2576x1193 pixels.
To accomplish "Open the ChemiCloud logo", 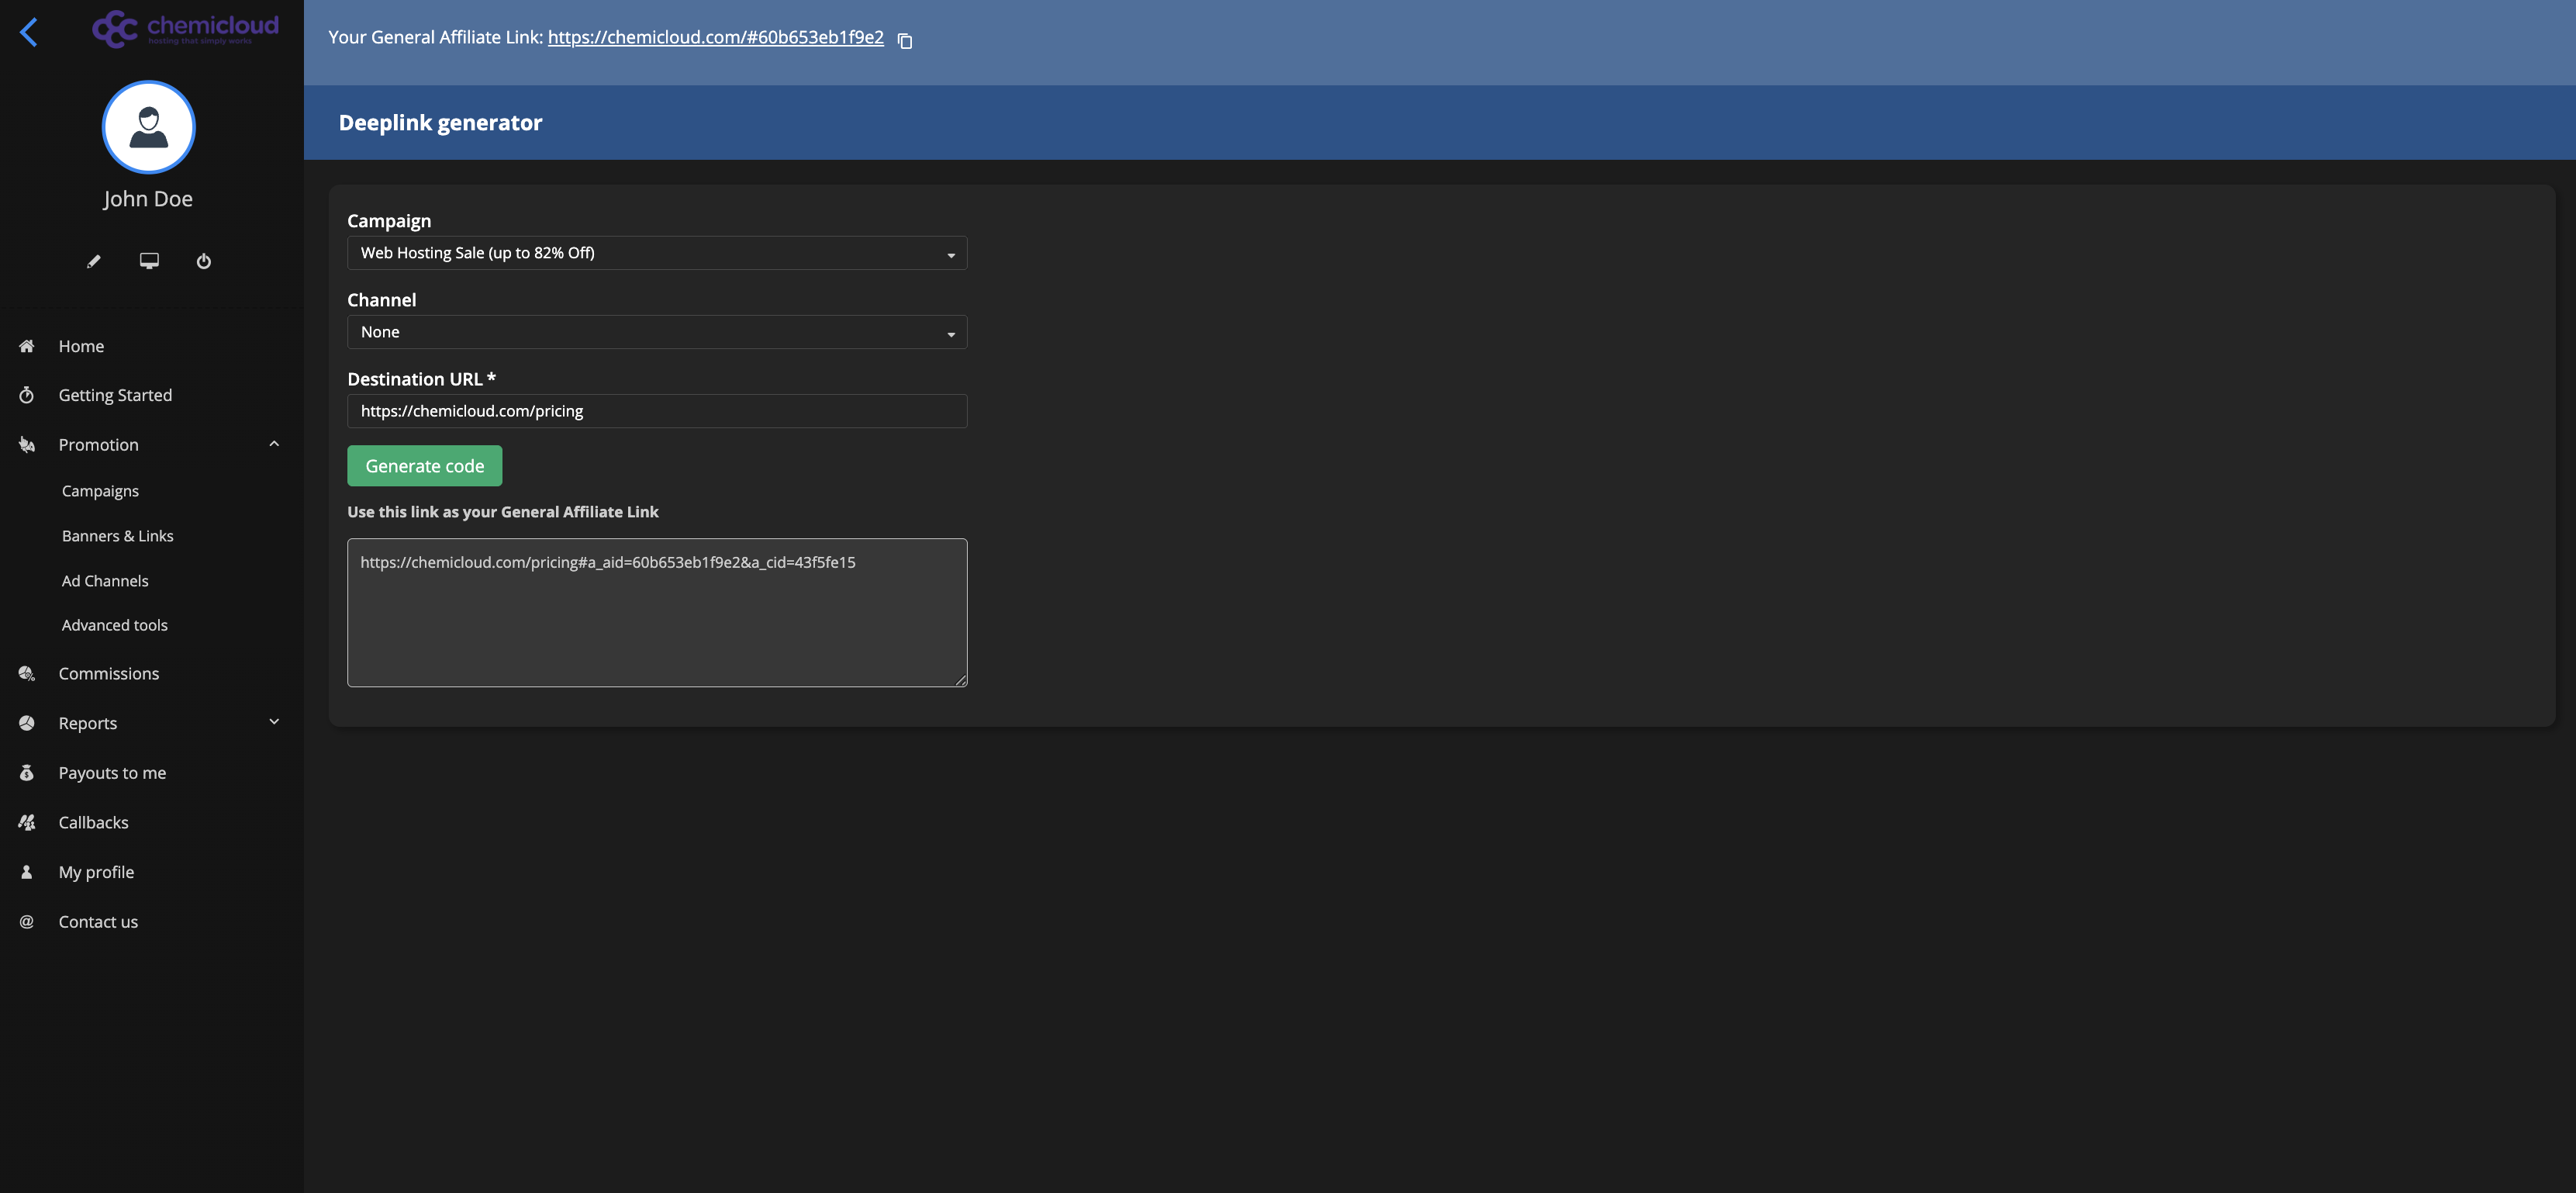I will [x=186, y=28].
